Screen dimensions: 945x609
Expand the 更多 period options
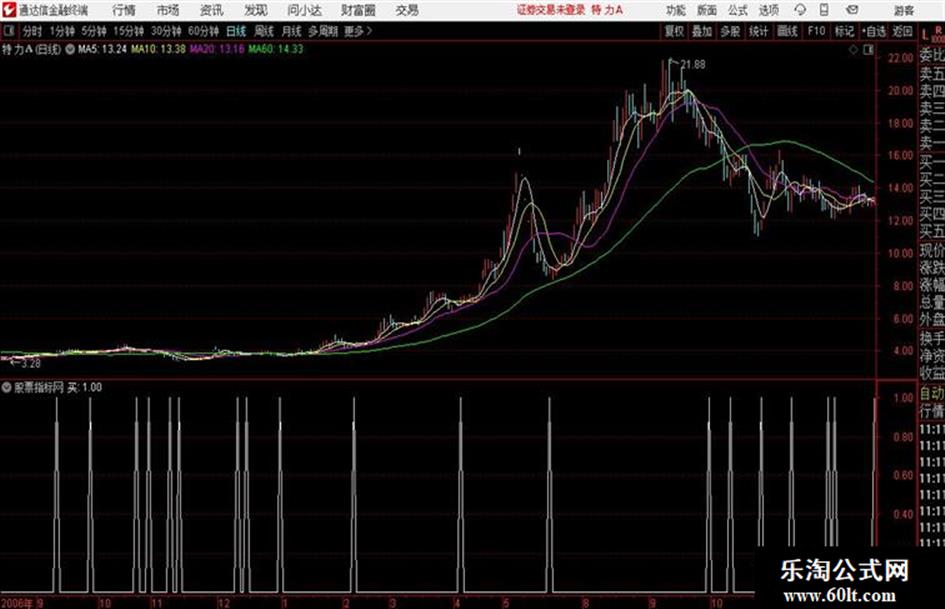coord(359,31)
